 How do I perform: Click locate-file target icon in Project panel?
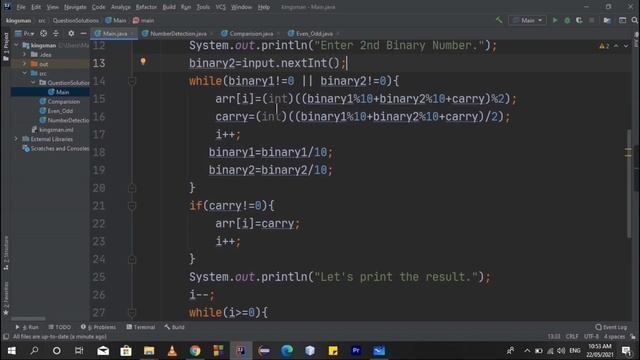coord(43,33)
